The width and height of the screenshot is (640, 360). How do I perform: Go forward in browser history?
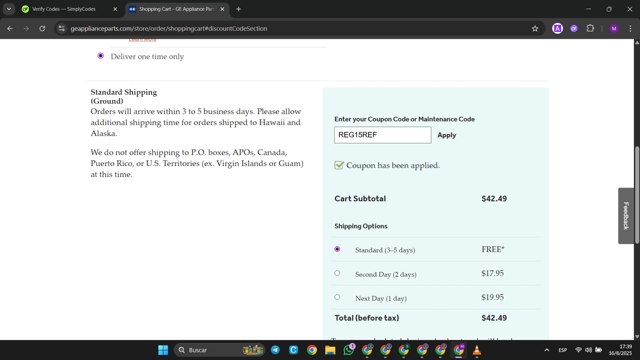click(x=26, y=29)
